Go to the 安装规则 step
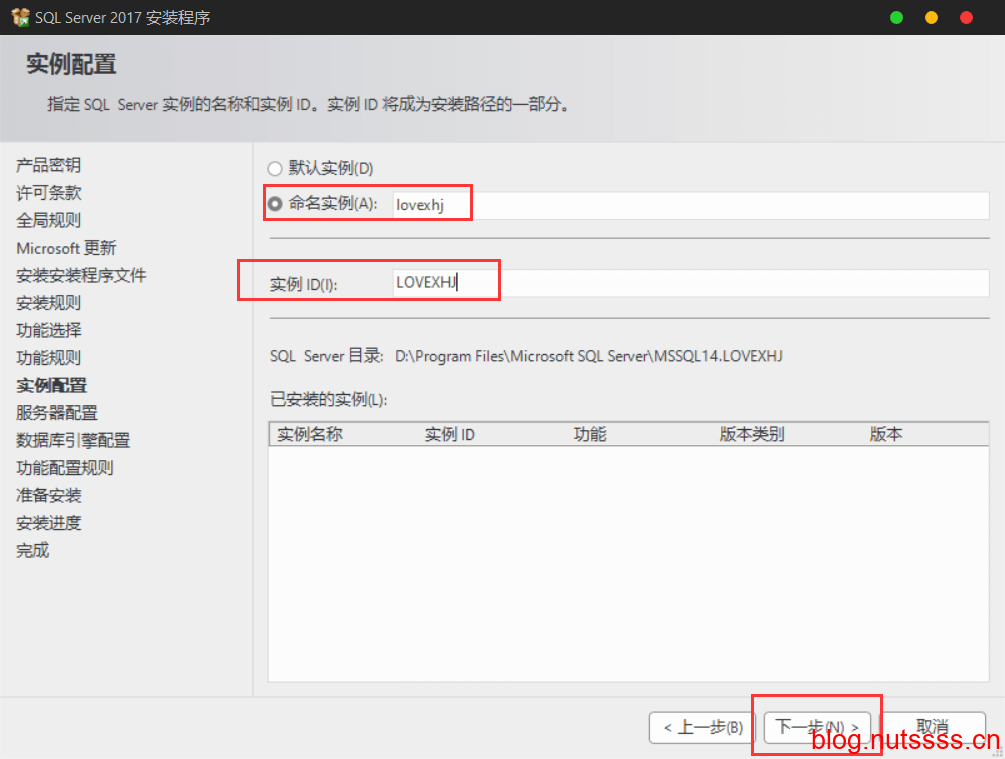 coord(49,303)
